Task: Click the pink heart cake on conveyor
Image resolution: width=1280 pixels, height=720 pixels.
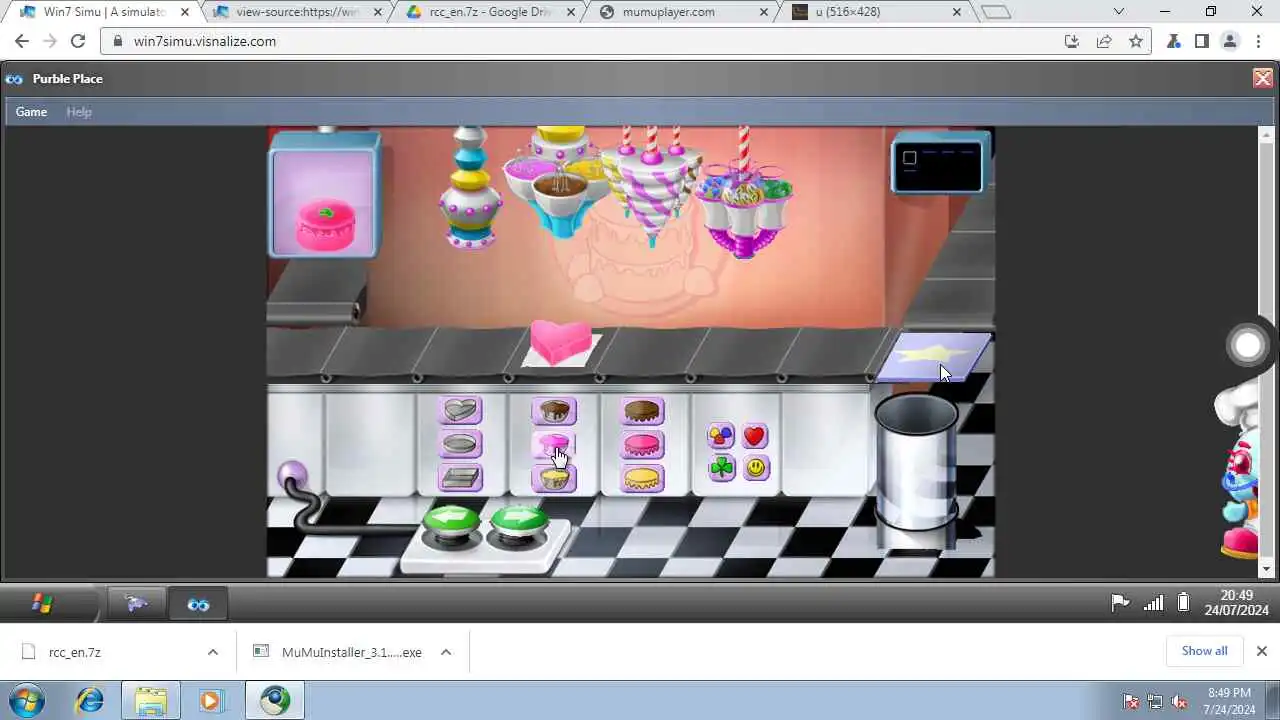Action: pos(560,342)
